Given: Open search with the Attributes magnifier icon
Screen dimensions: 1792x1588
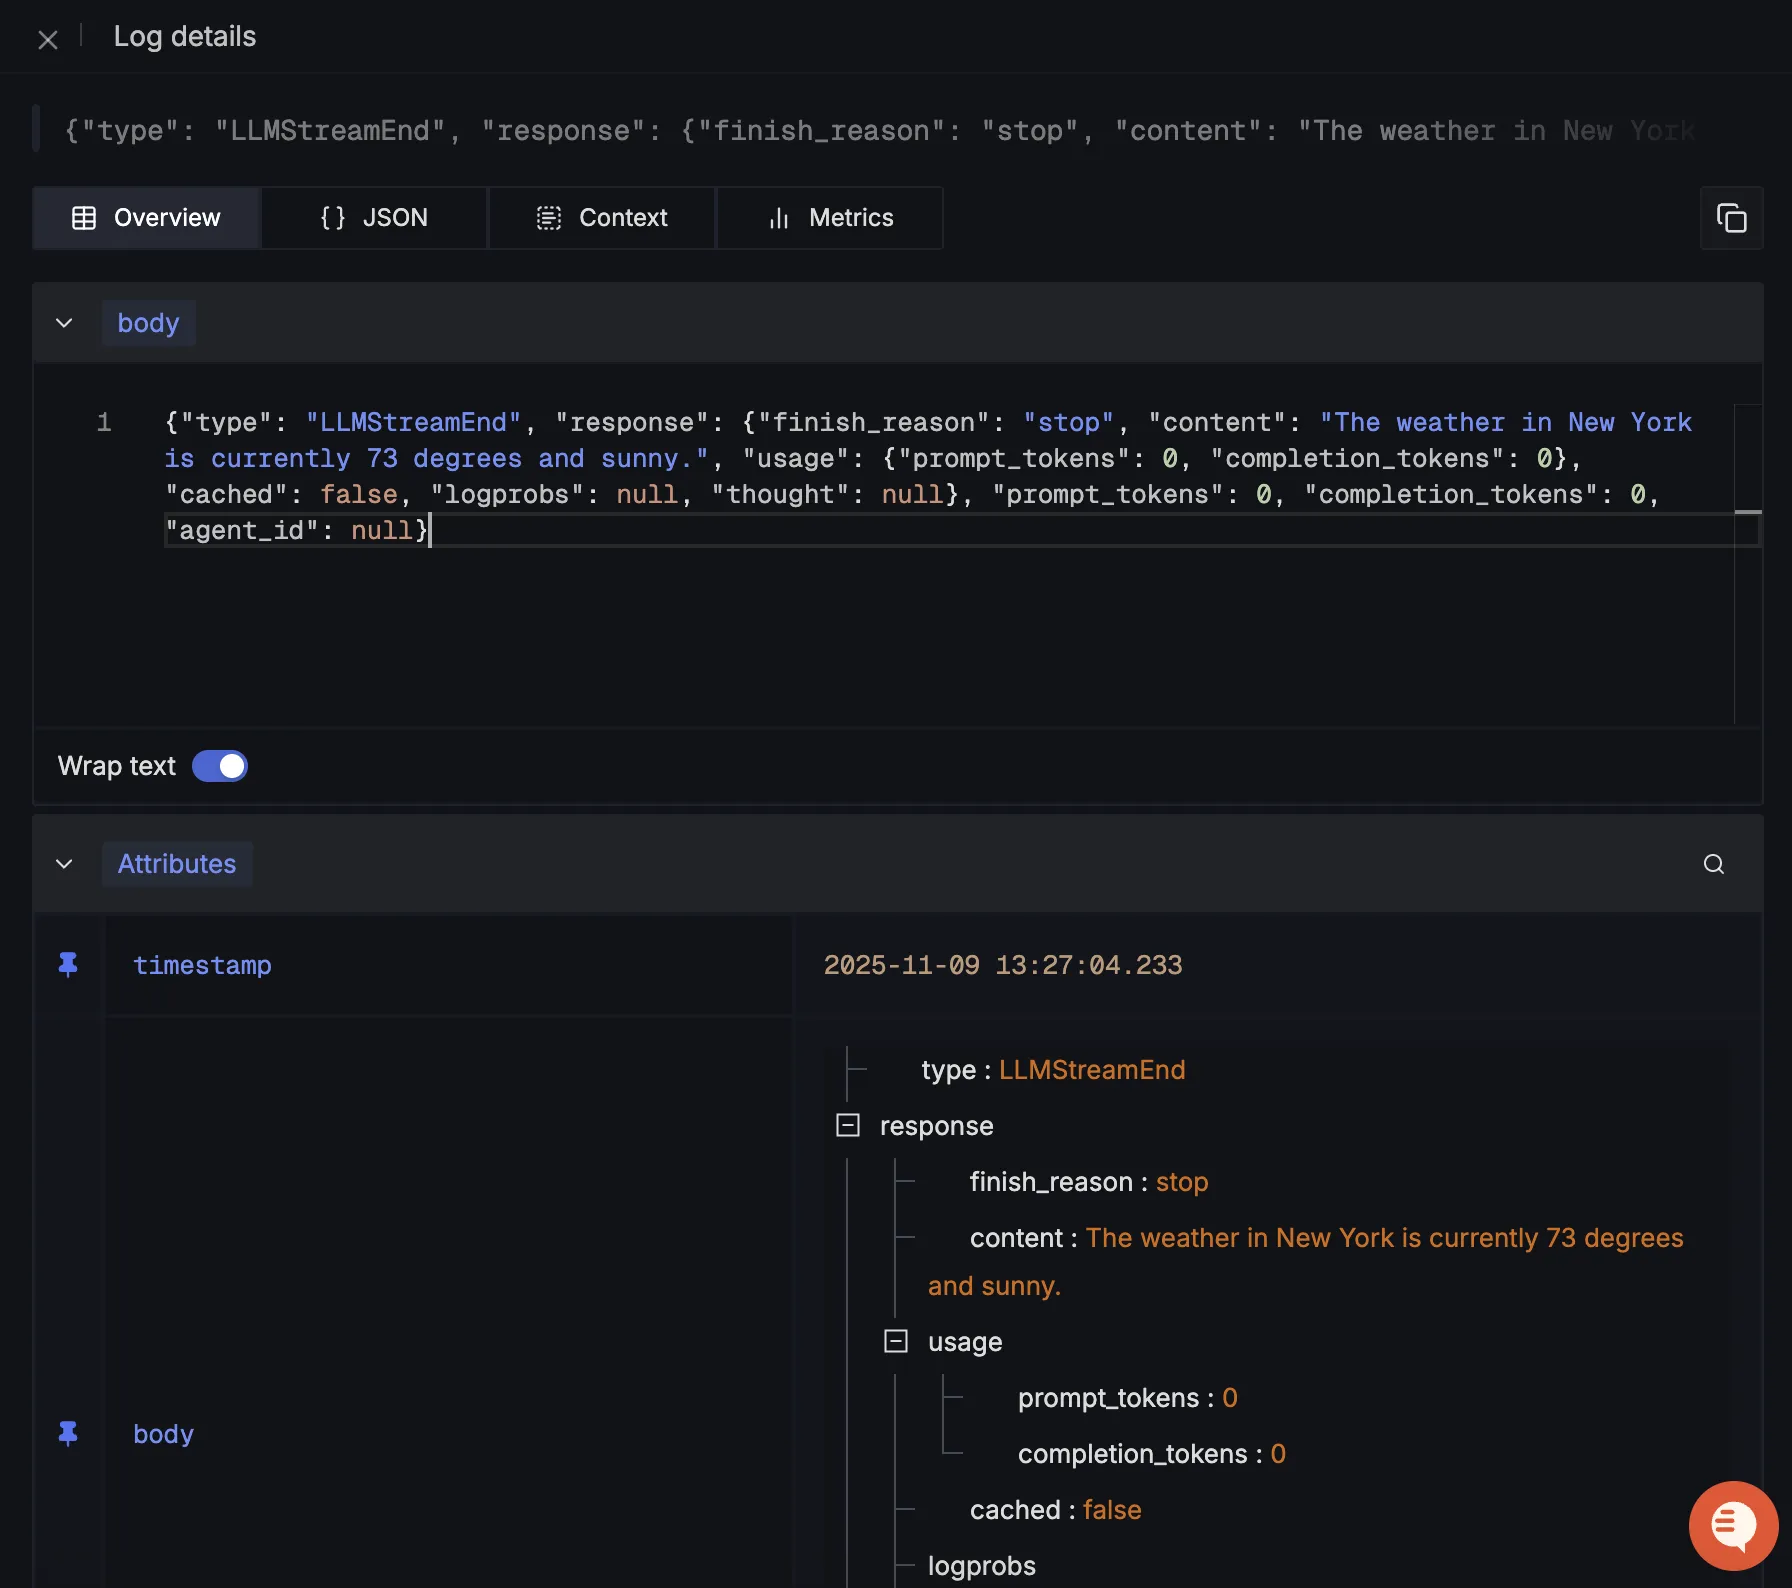Looking at the screenshot, I should 1713,863.
